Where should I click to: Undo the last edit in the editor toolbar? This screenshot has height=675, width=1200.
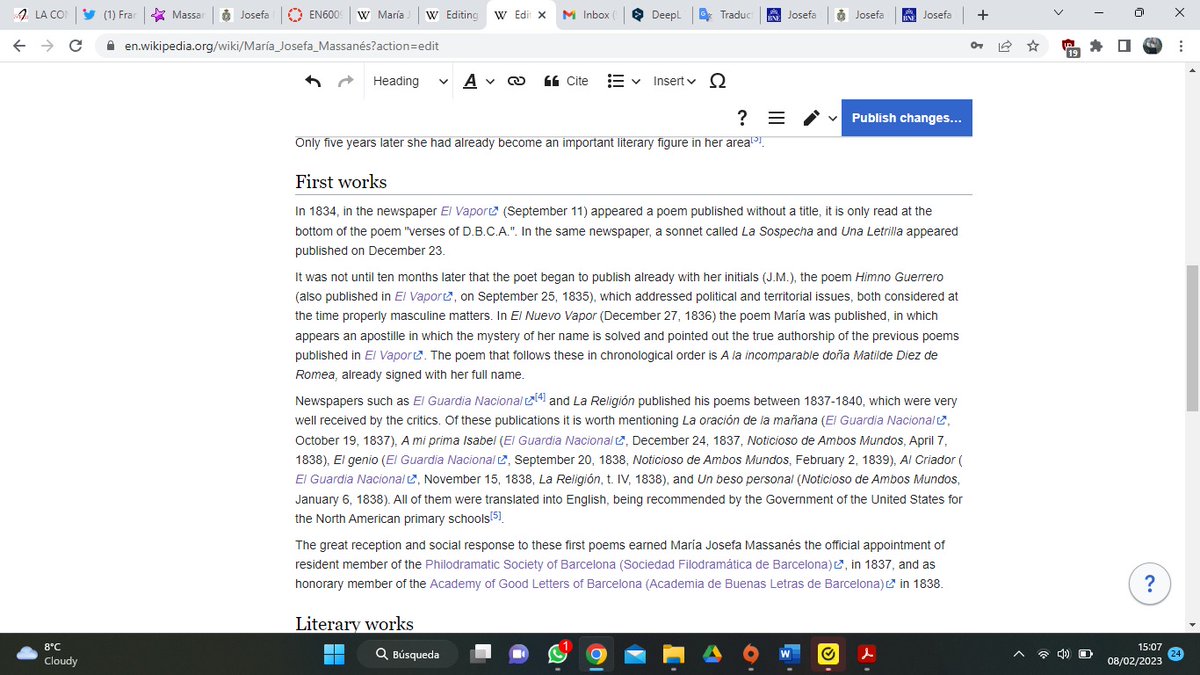[x=313, y=82]
